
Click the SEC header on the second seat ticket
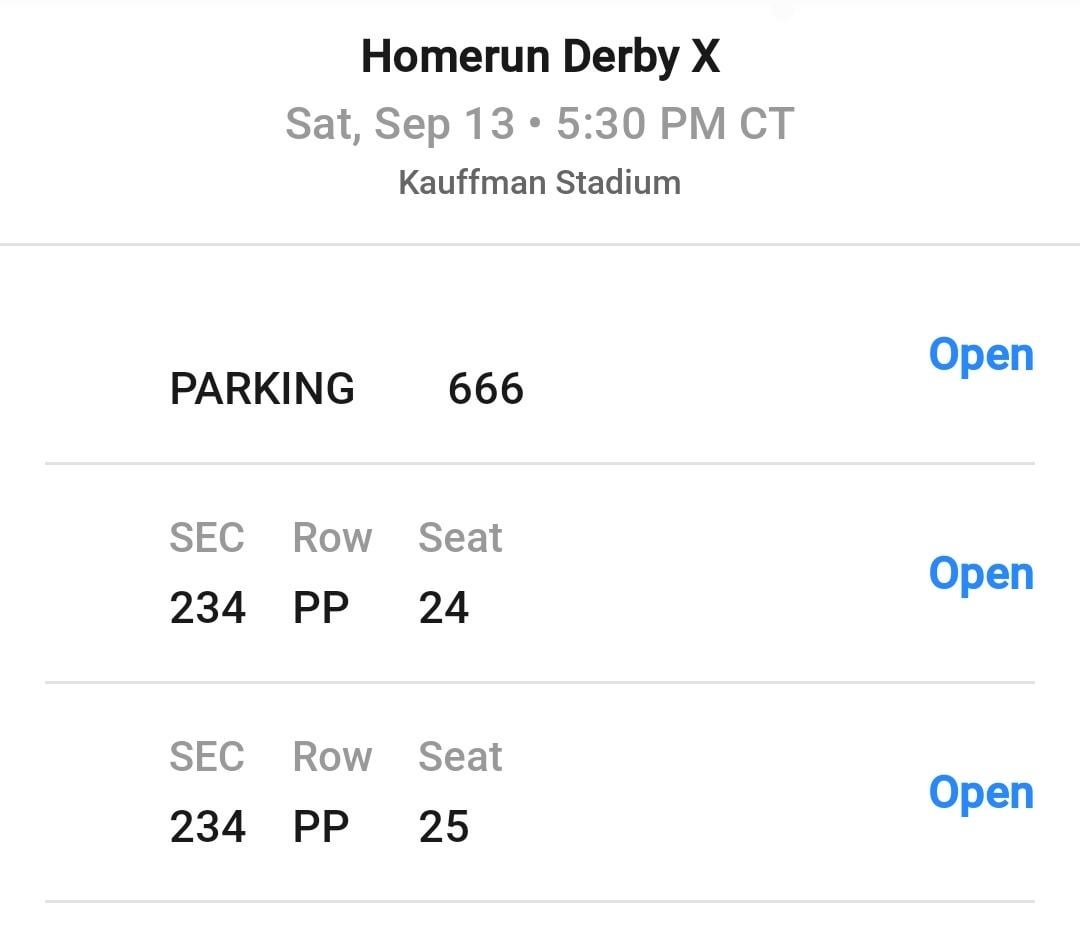pos(207,756)
